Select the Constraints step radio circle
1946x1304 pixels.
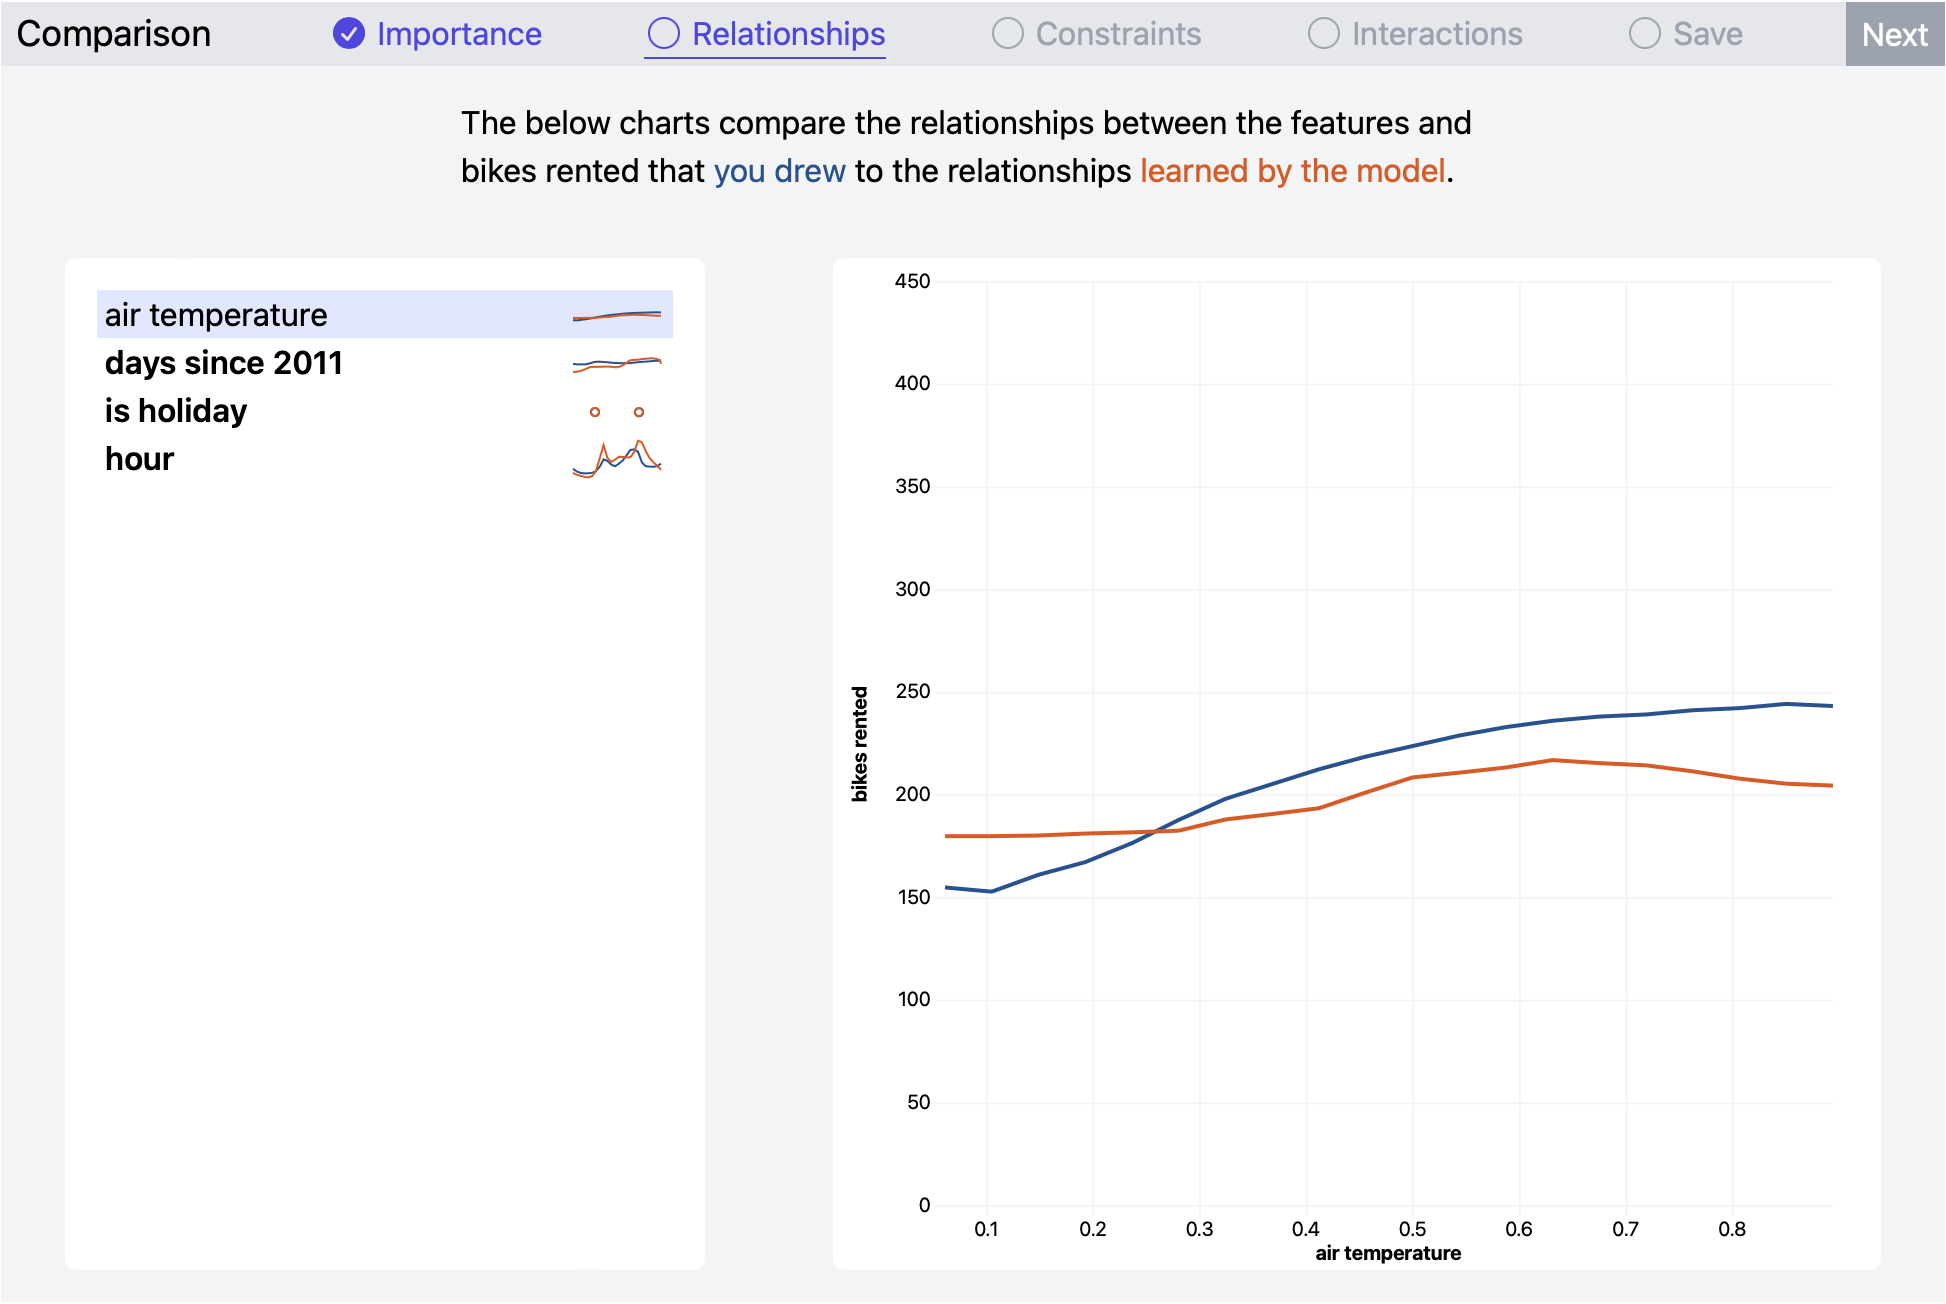tap(1007, 34)
